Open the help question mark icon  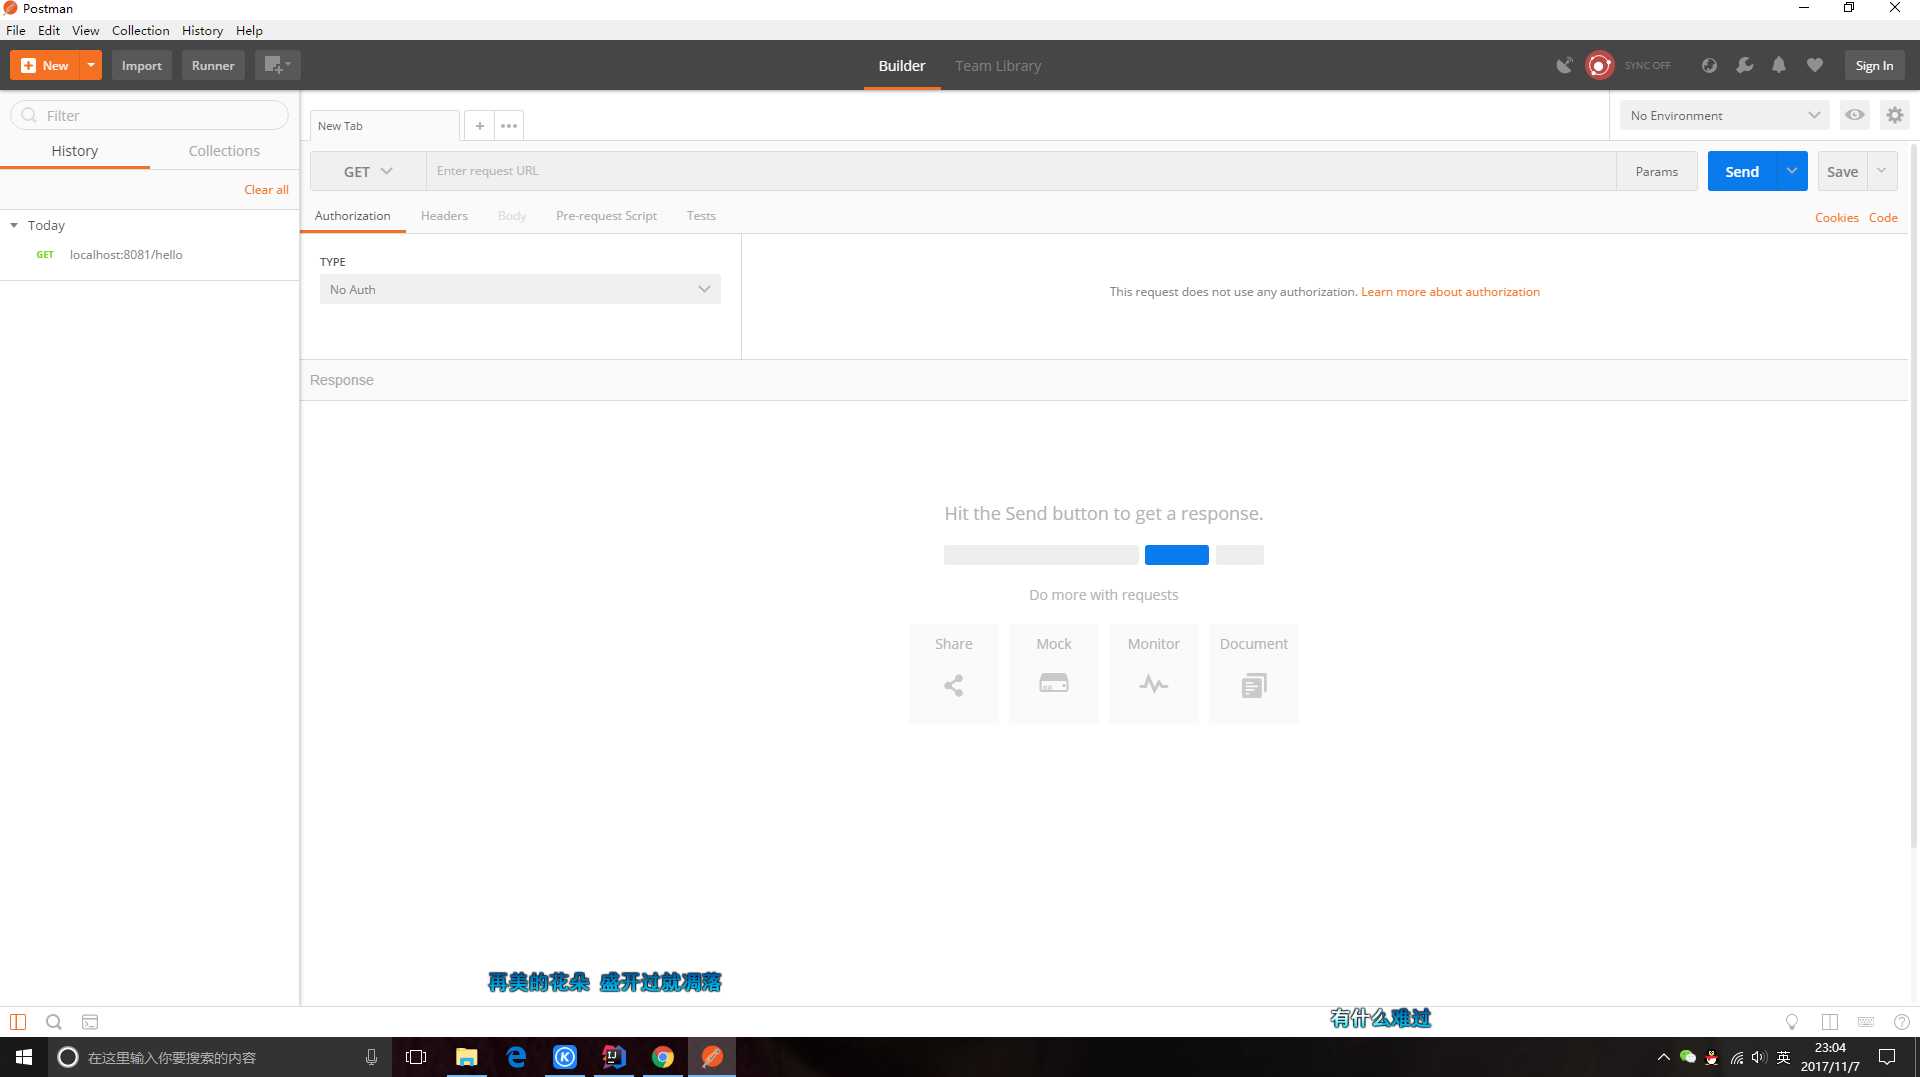coord(1902,1022)
